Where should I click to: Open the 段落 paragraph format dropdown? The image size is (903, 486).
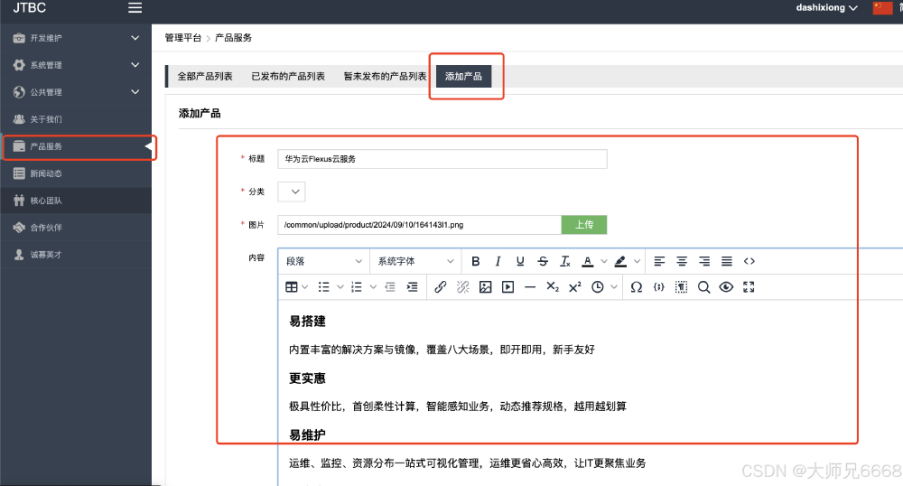(324, 261)
